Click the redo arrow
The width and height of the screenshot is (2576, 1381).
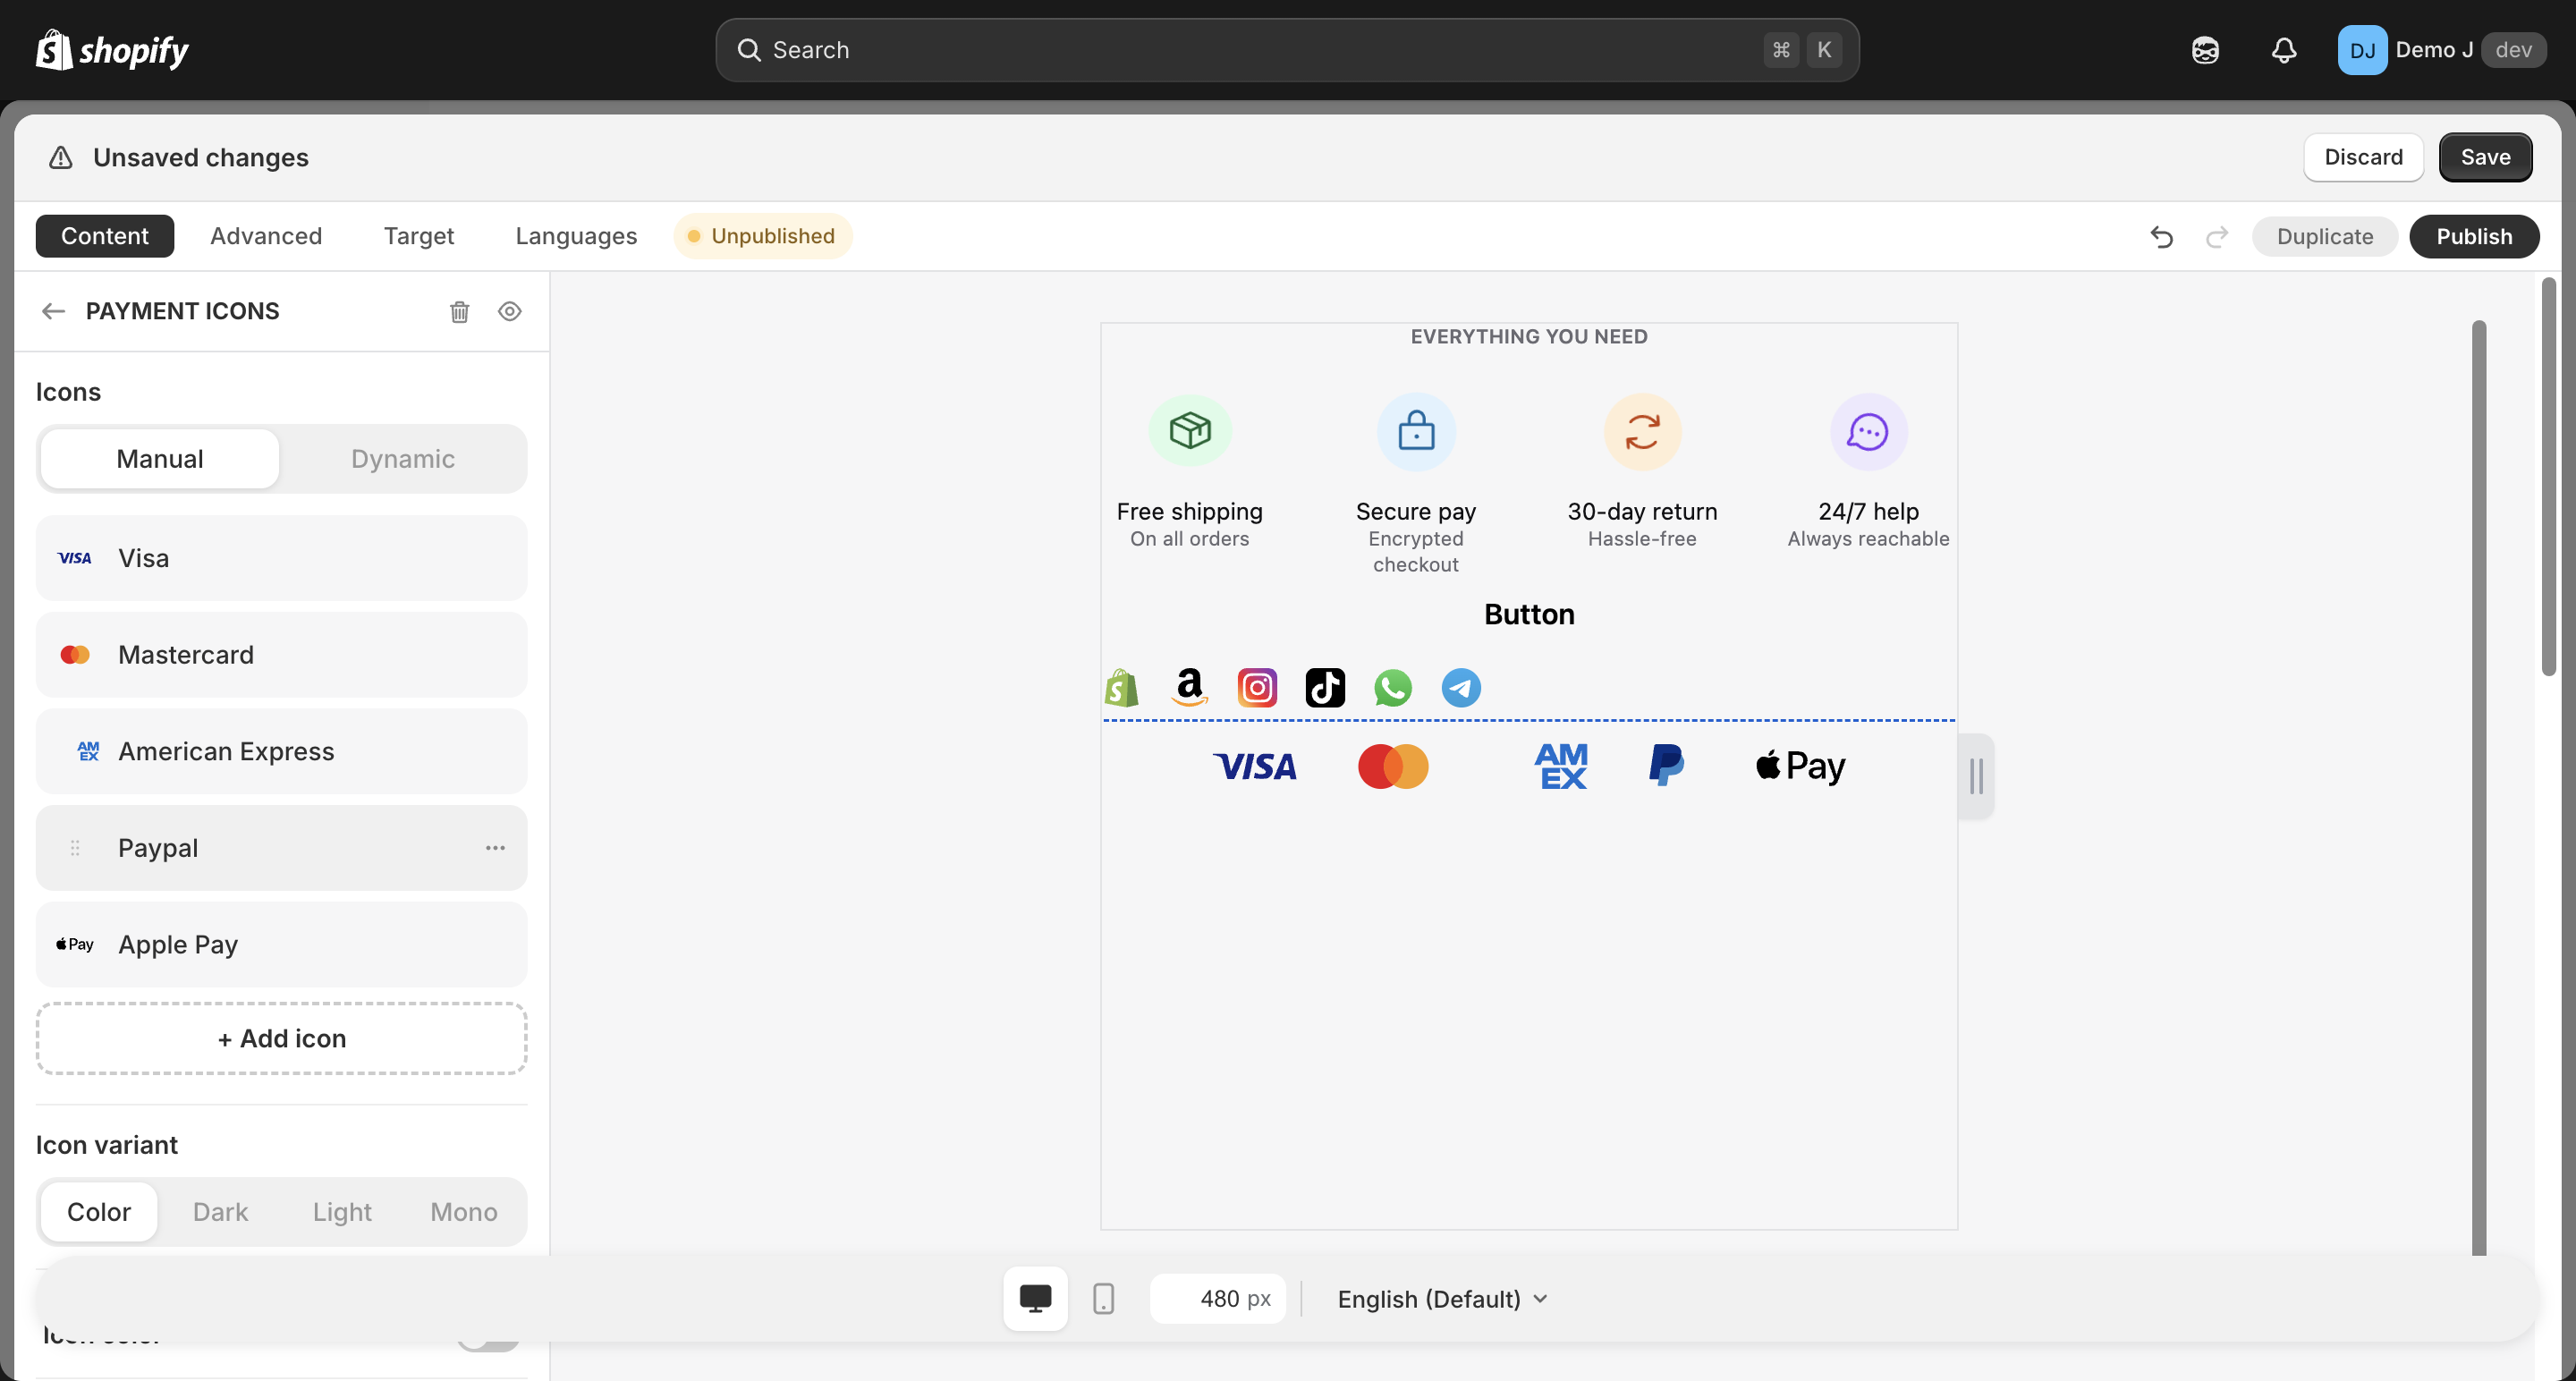click(2217, 237)
